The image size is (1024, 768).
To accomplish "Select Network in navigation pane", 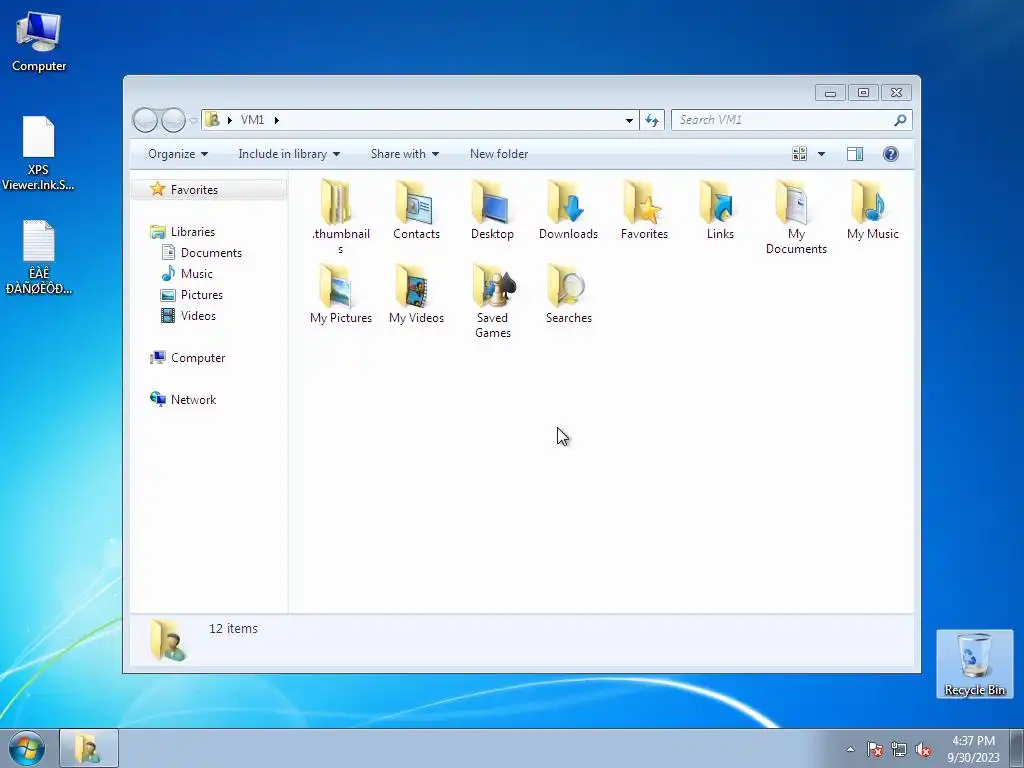I will 193,400.
